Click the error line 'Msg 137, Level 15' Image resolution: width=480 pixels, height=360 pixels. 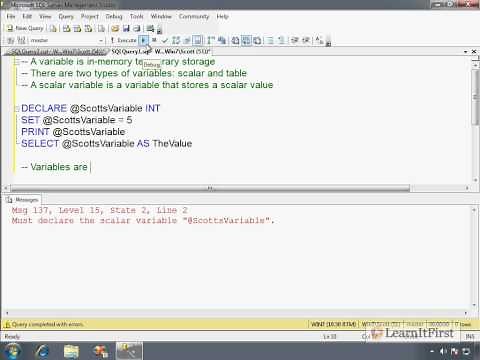tap(100, 210)
